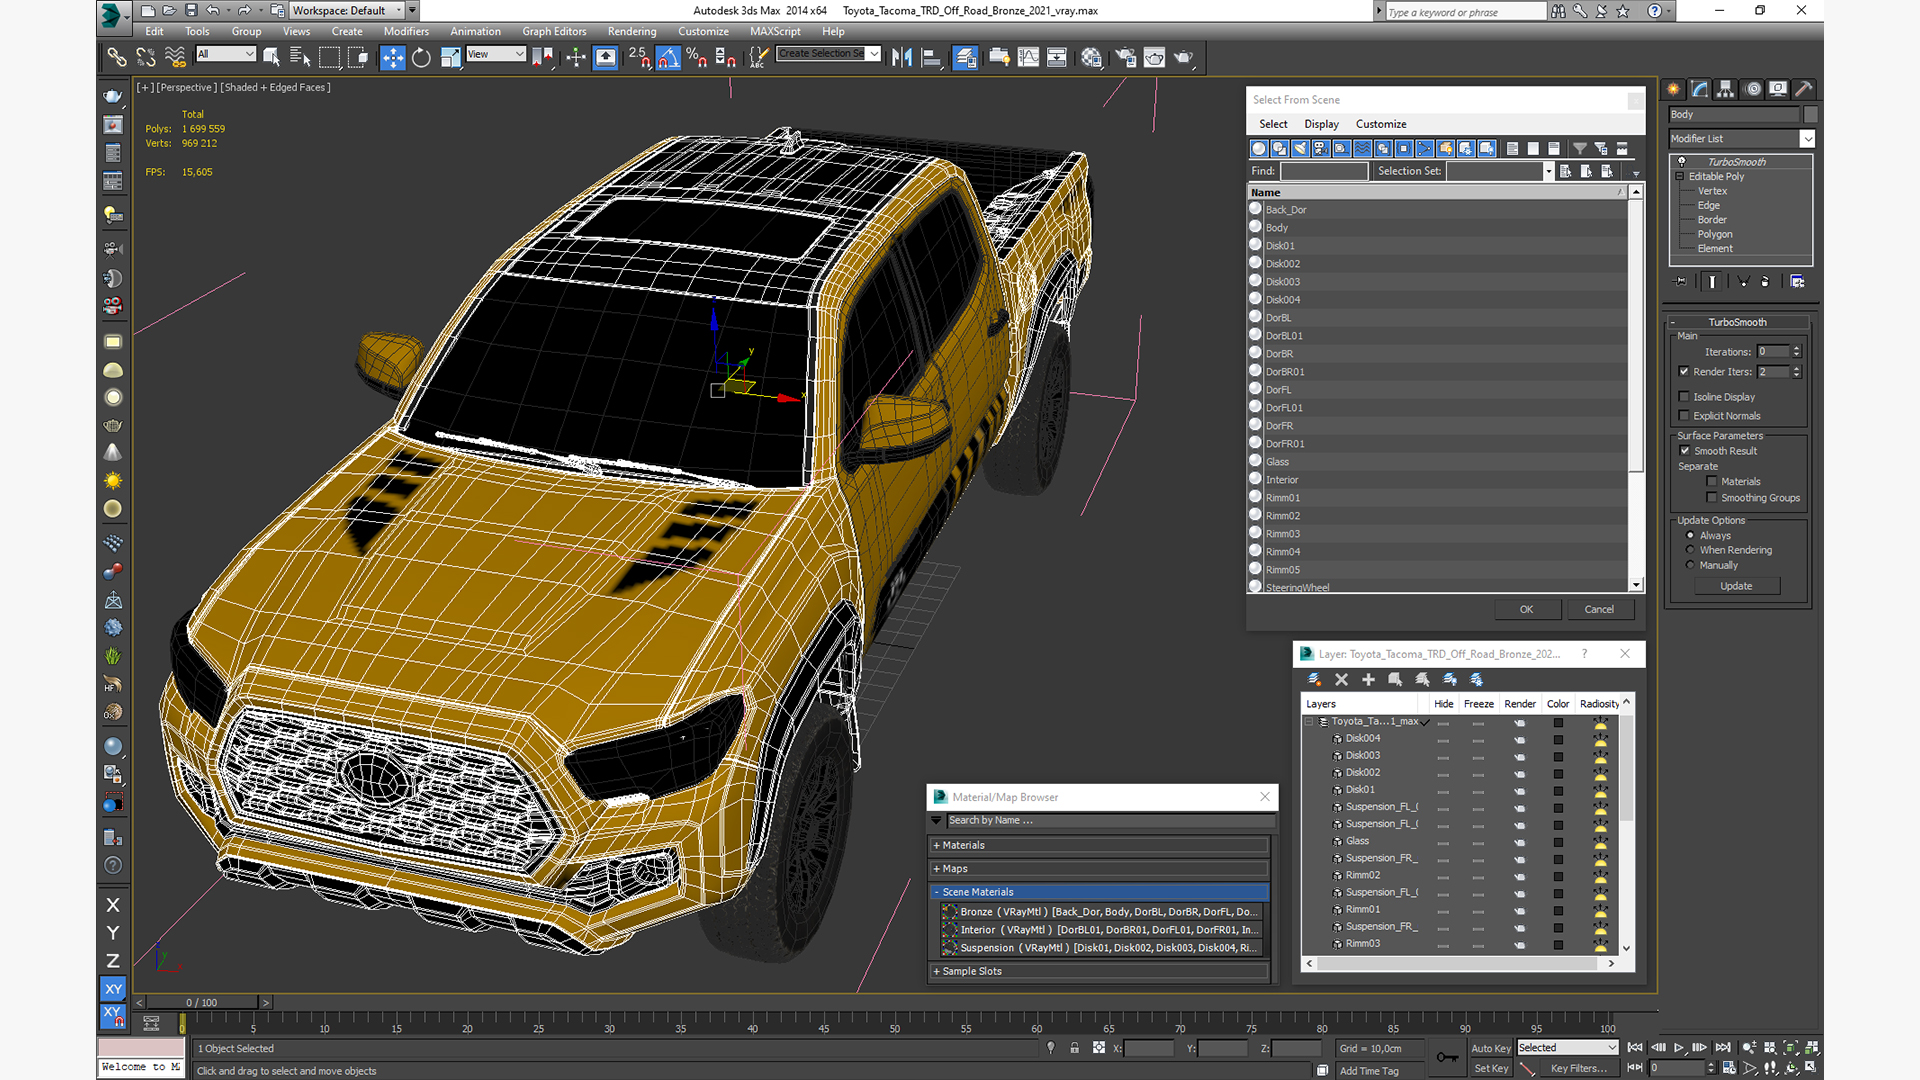Enable Separate by Materials checkbox
The width and height of the screenshot is (1920, 1080).
pyautogui.click(x=1712, y=482)
